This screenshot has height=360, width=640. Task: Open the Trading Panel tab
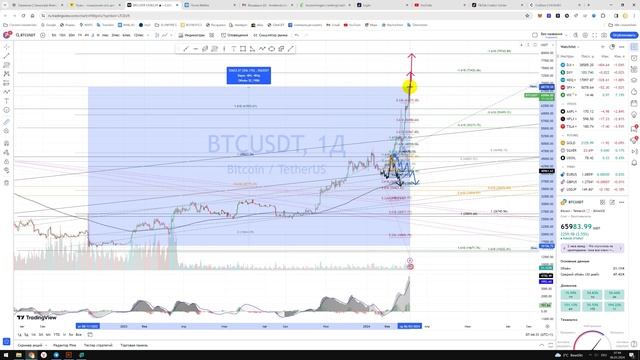point(134,345)
